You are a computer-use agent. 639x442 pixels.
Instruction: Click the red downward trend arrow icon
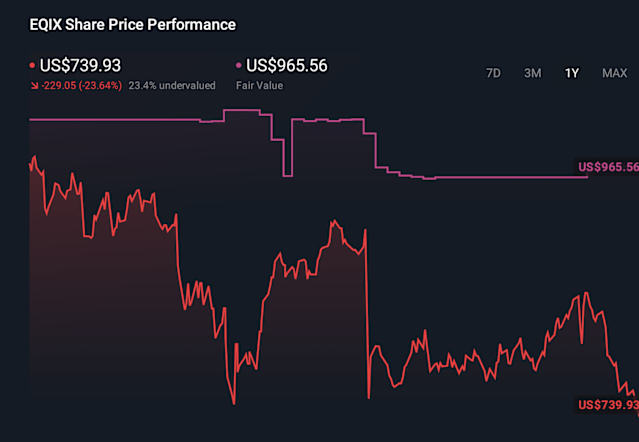pos(33,86)
